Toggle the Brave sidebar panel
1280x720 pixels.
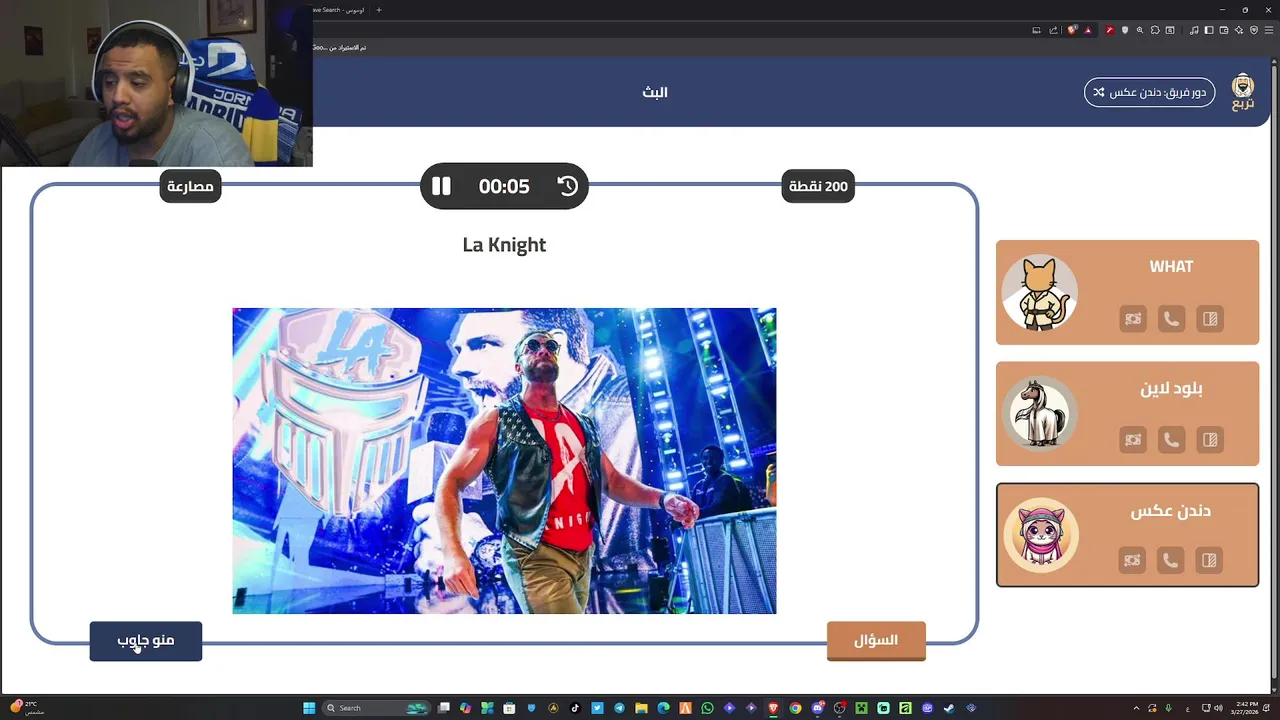tap(1209, 30)
